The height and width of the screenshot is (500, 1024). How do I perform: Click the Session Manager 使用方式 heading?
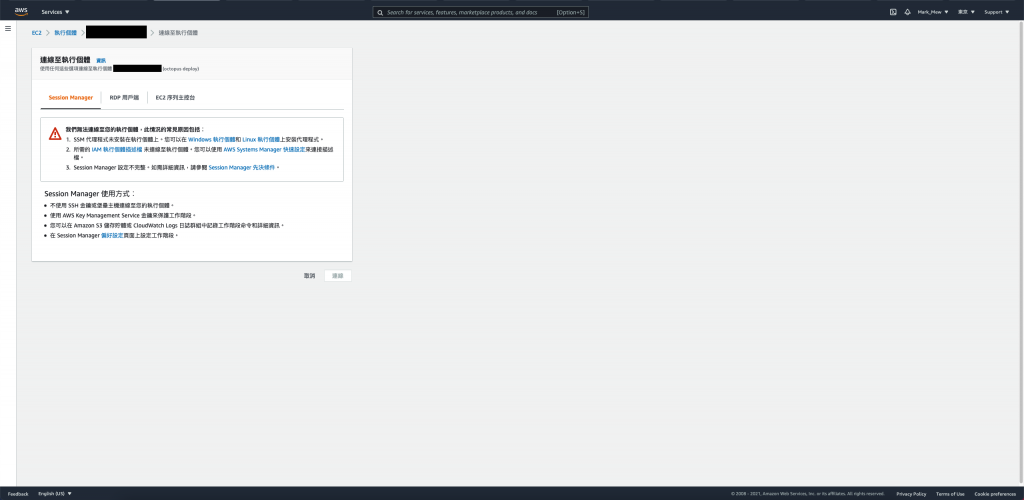click(89, 194)
